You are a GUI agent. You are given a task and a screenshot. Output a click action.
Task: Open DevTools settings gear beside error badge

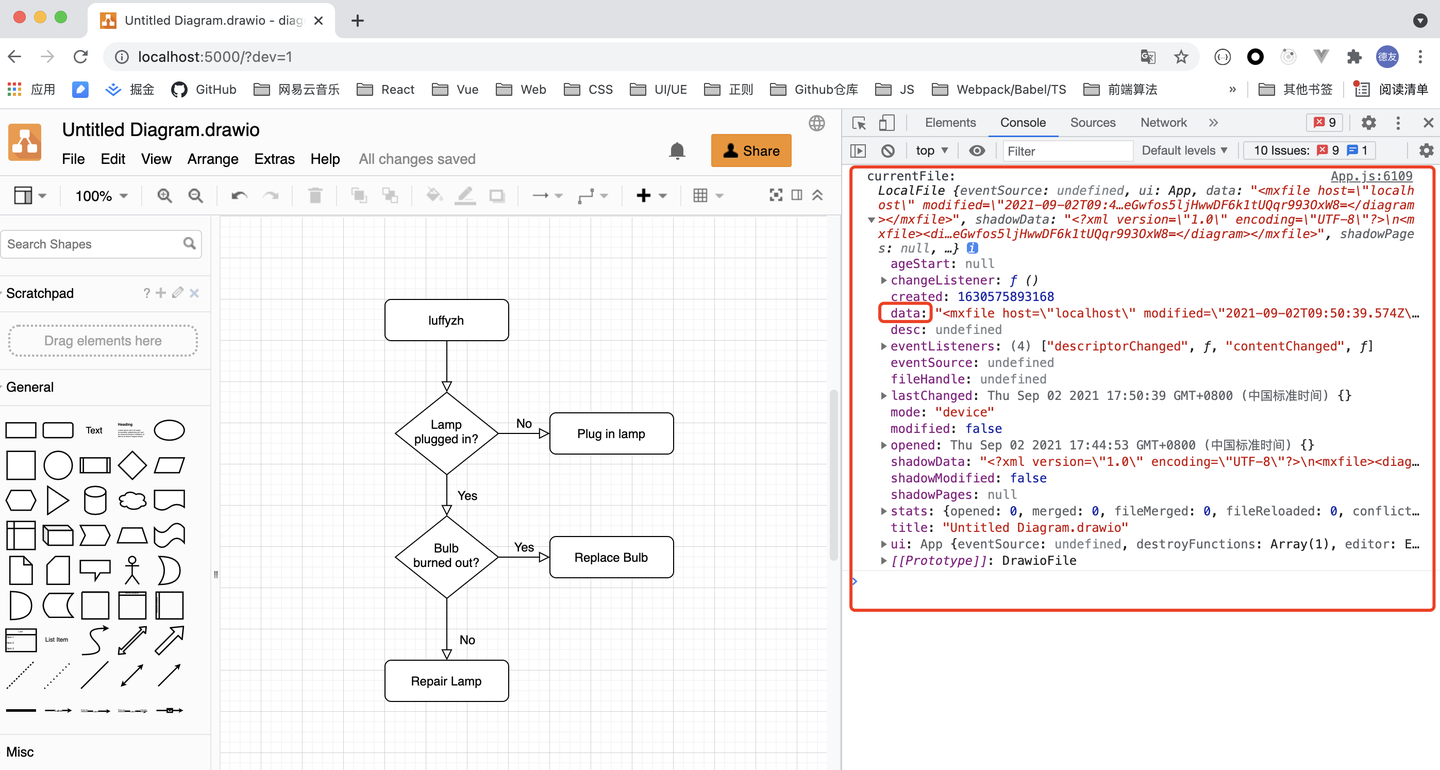pyautogui.click(x=1368, y=123)
